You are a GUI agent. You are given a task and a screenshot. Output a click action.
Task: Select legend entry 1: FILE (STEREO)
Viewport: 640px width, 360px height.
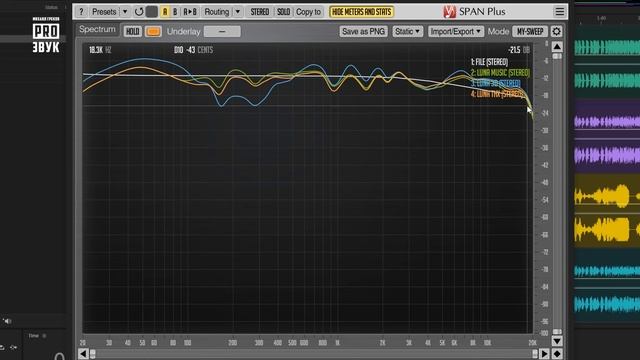[x=489, y=62]
